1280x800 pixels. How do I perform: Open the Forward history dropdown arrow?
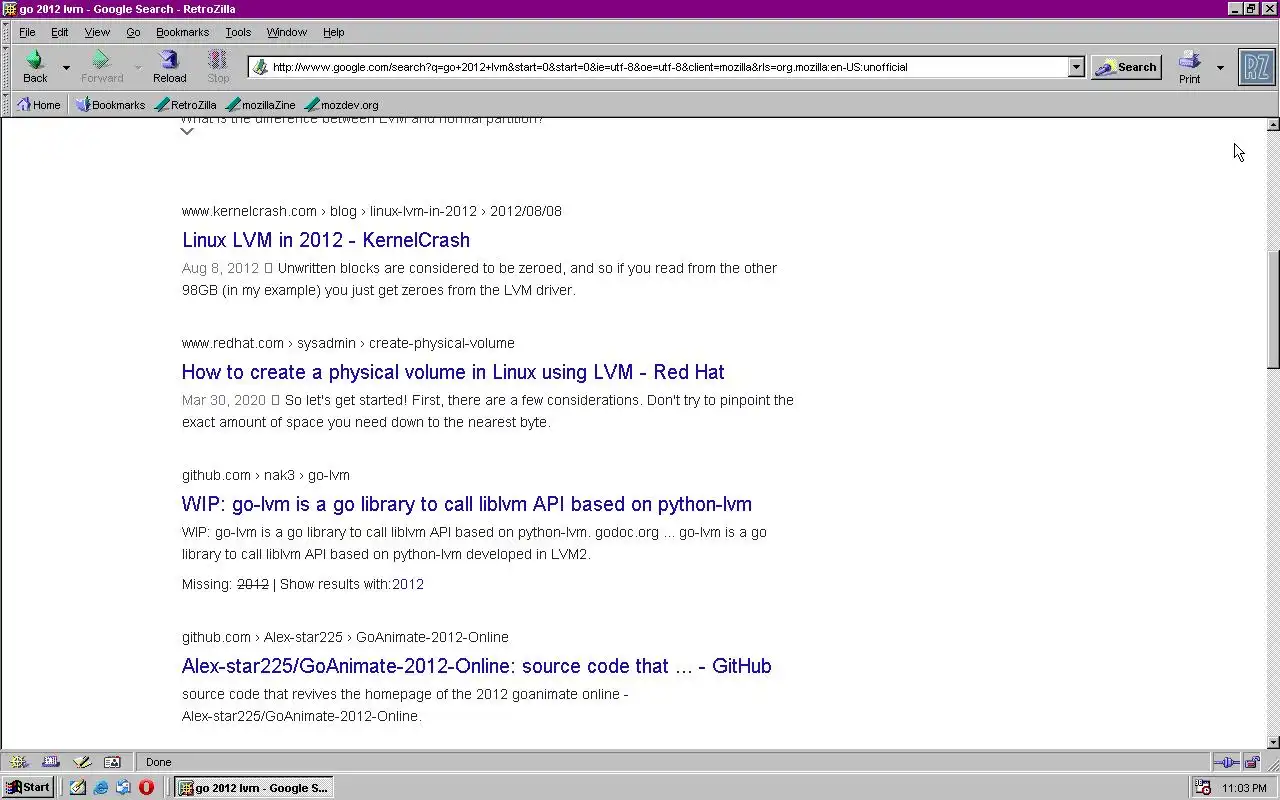[138, 68]
